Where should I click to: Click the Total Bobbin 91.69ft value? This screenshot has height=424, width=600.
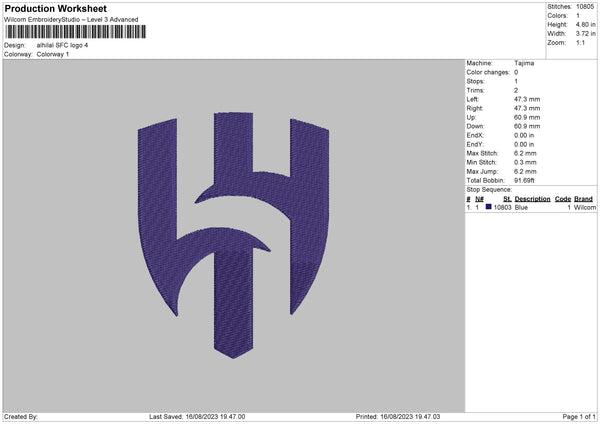(527, 178)
